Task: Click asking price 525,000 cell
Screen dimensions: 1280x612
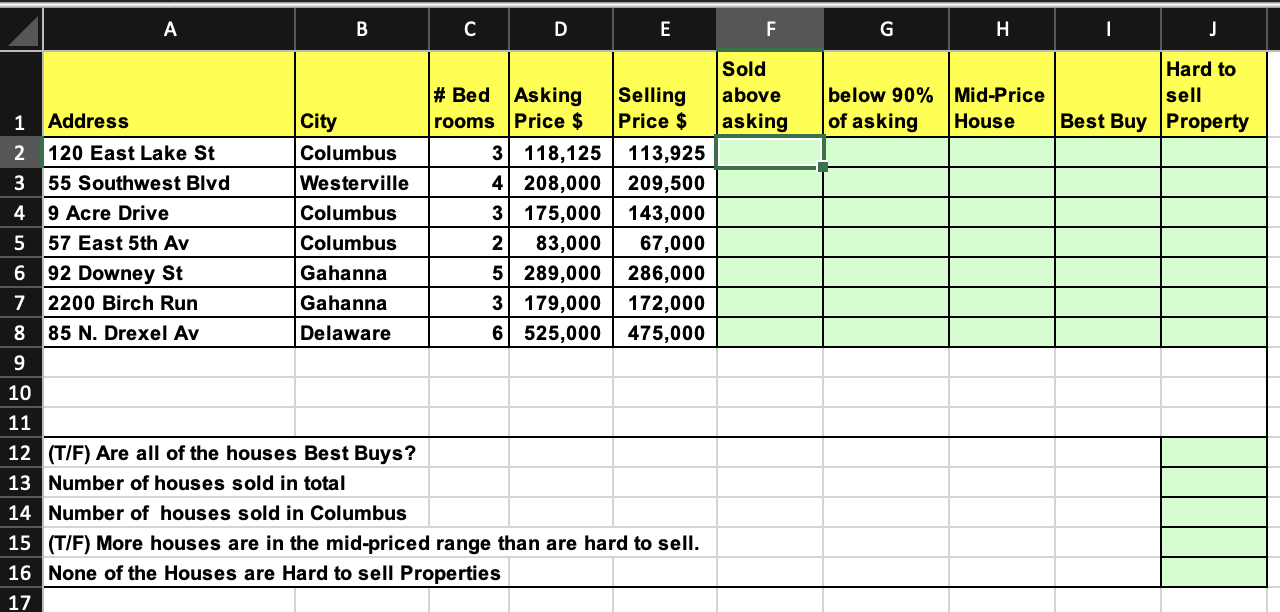Action: point(561,333)
